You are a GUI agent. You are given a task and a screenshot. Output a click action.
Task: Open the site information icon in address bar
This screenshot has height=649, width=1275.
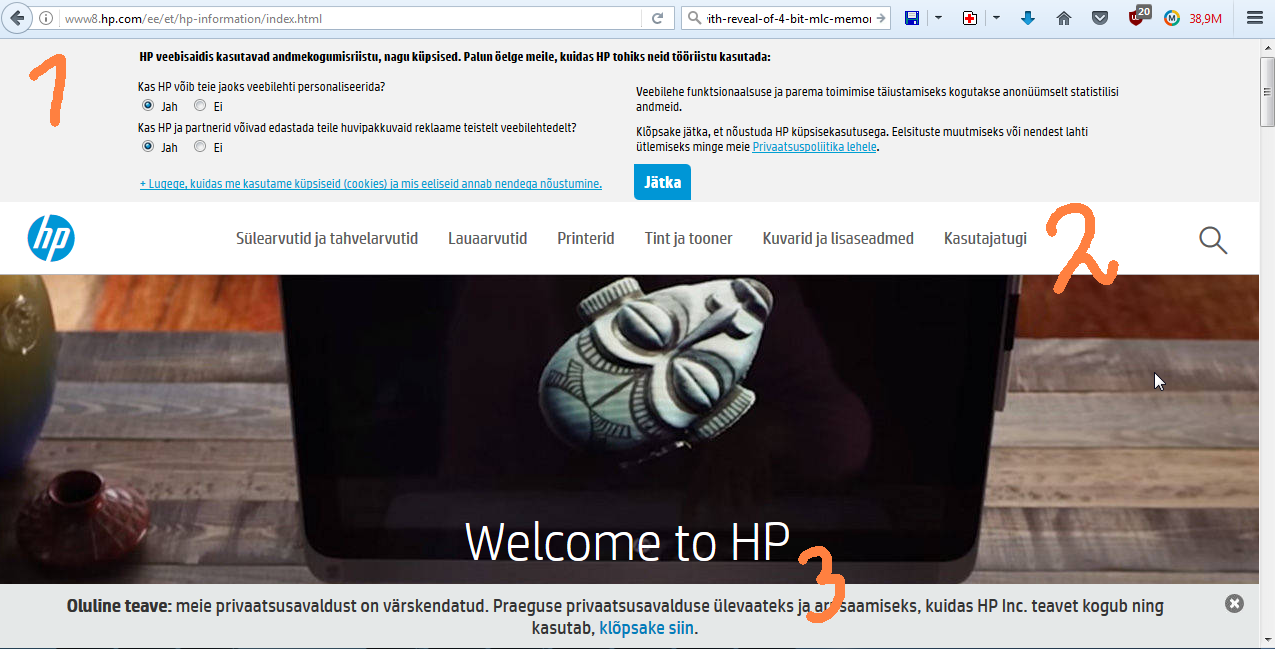48,18
